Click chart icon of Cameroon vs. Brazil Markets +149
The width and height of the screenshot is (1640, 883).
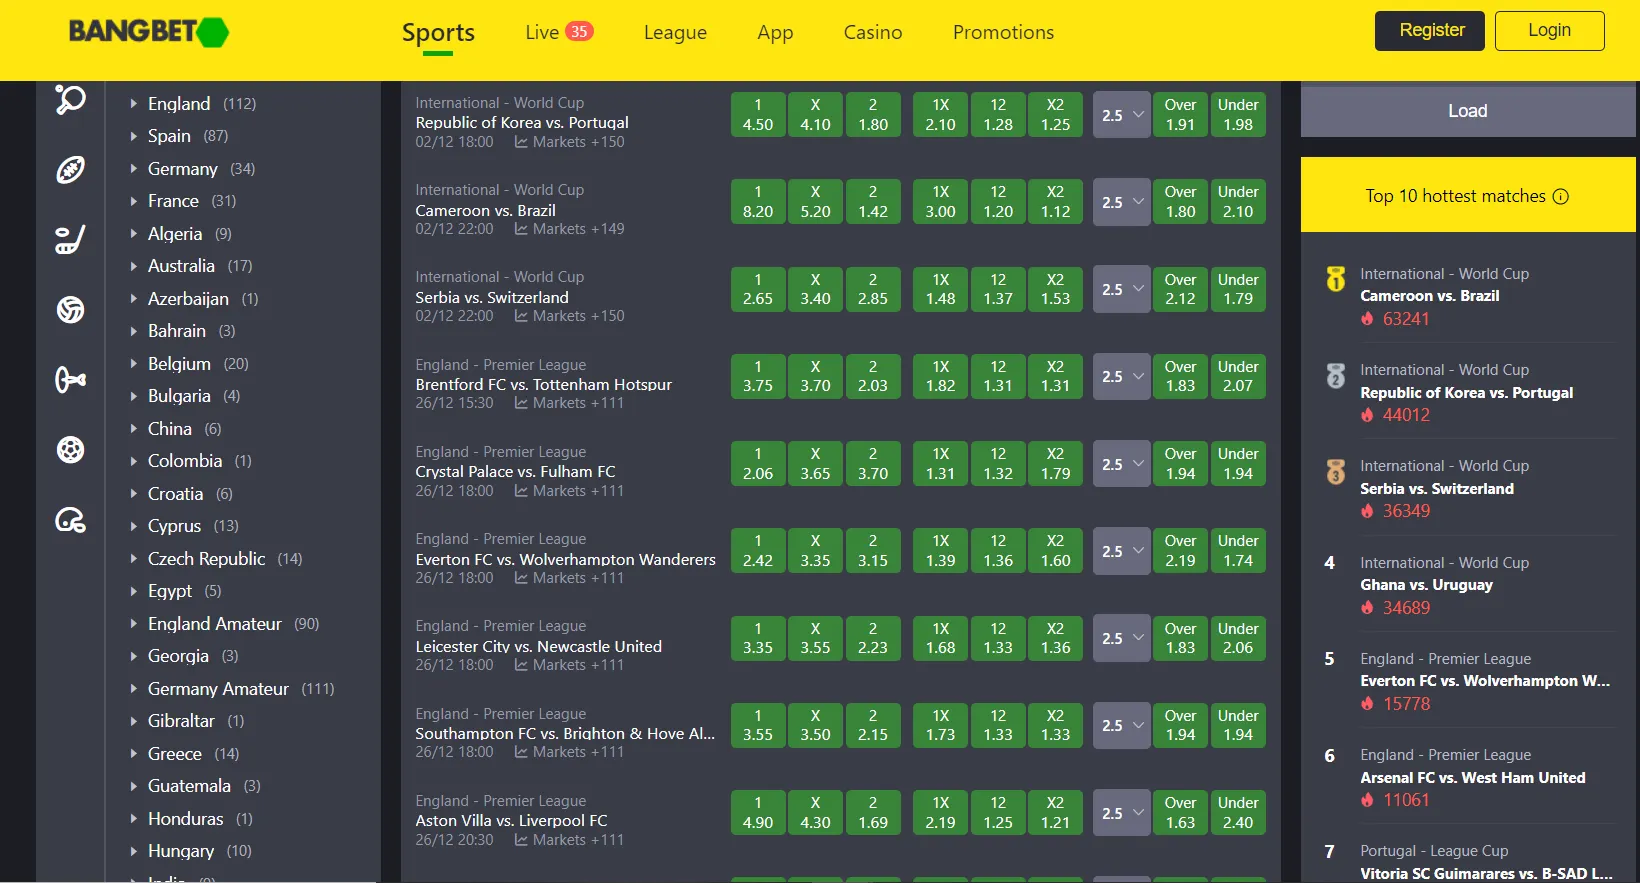point(521,229)
